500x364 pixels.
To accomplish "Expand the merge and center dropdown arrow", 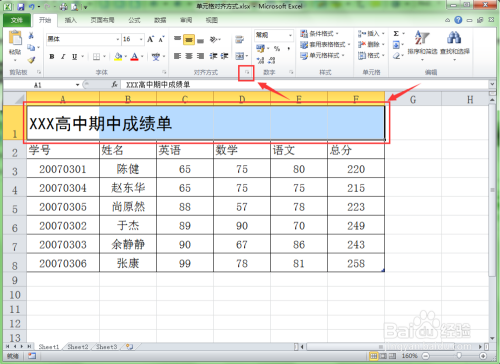I will 247,56.
